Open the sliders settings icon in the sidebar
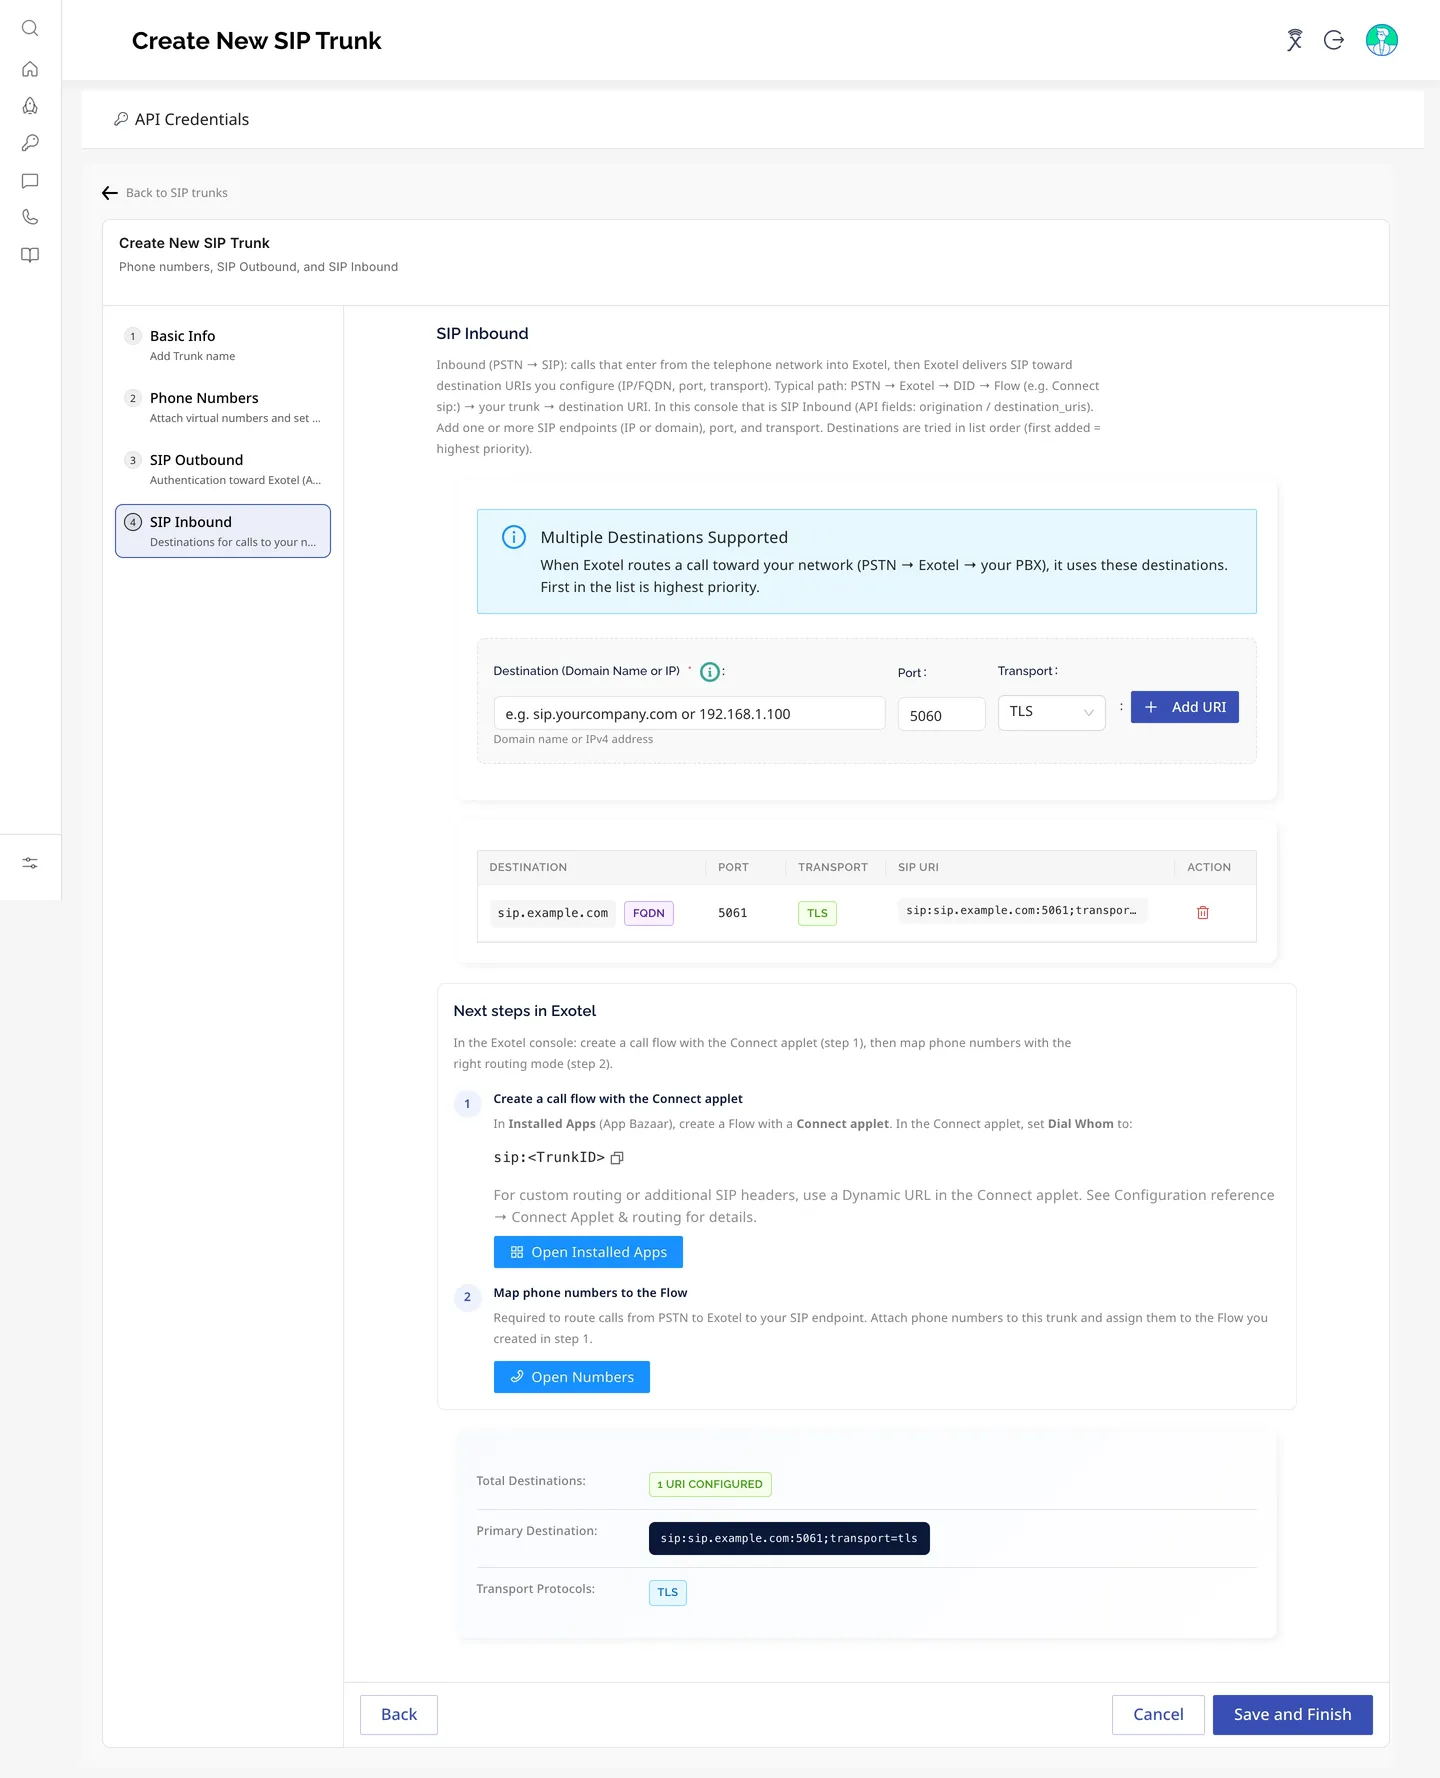Screen dimensions: 1440x1778 coord(30,863)
